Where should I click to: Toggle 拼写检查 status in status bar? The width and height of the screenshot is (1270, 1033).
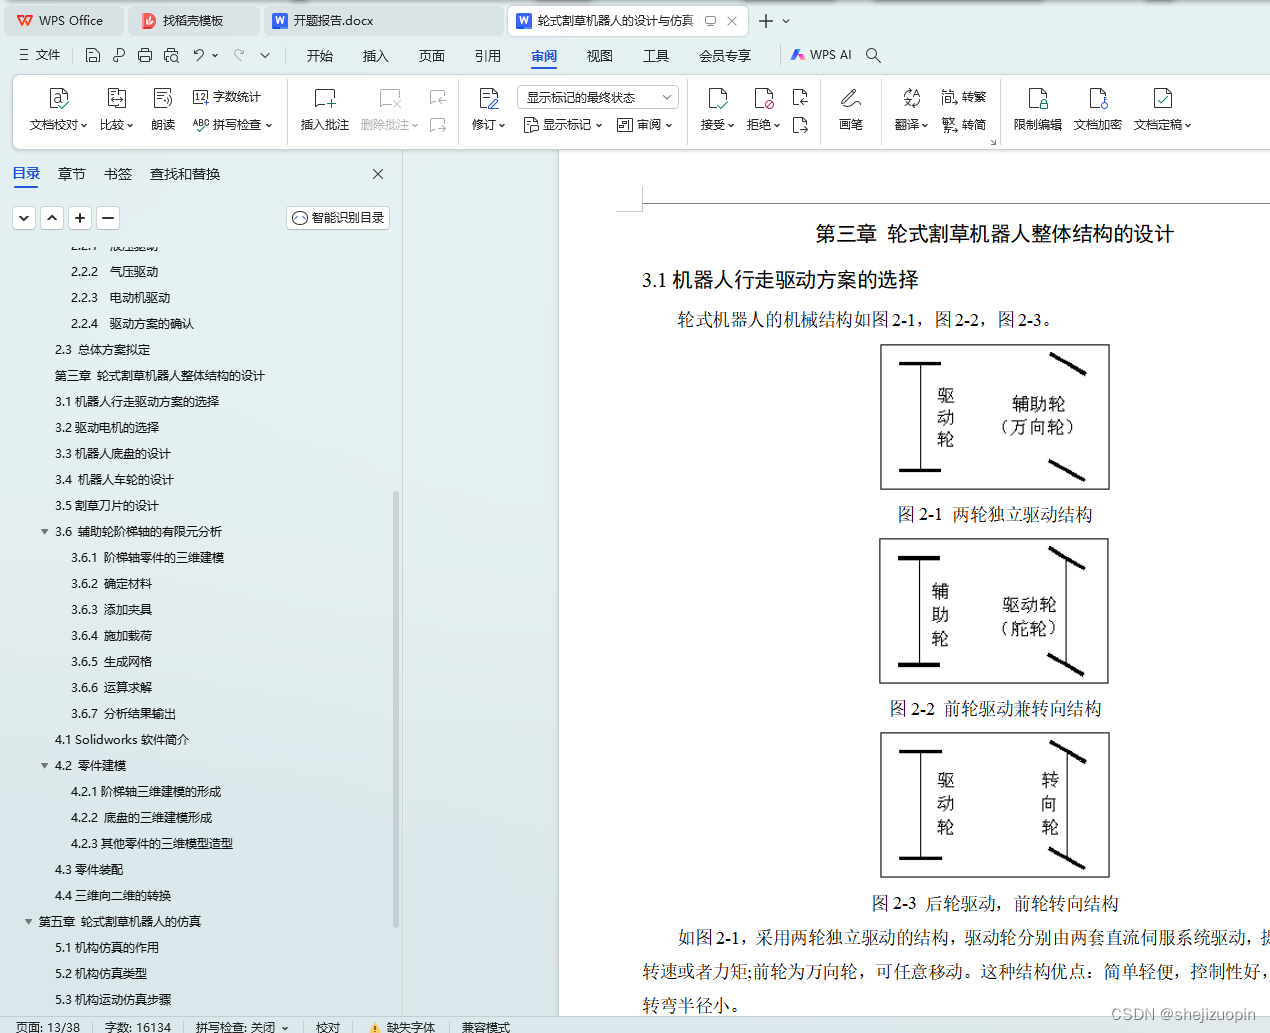tap(242, 1026)
